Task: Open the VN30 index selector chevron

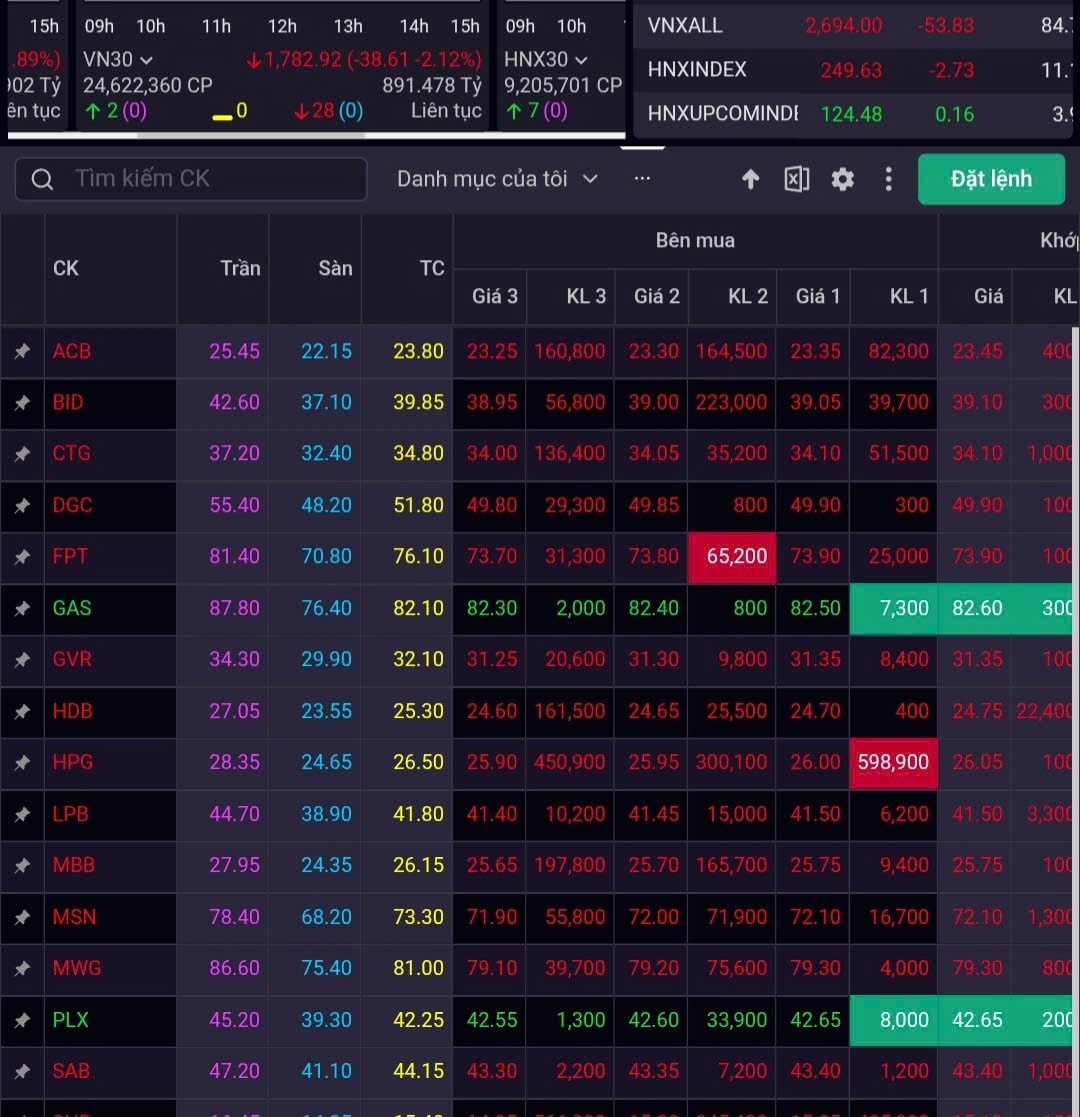Action: pos(146,60)
